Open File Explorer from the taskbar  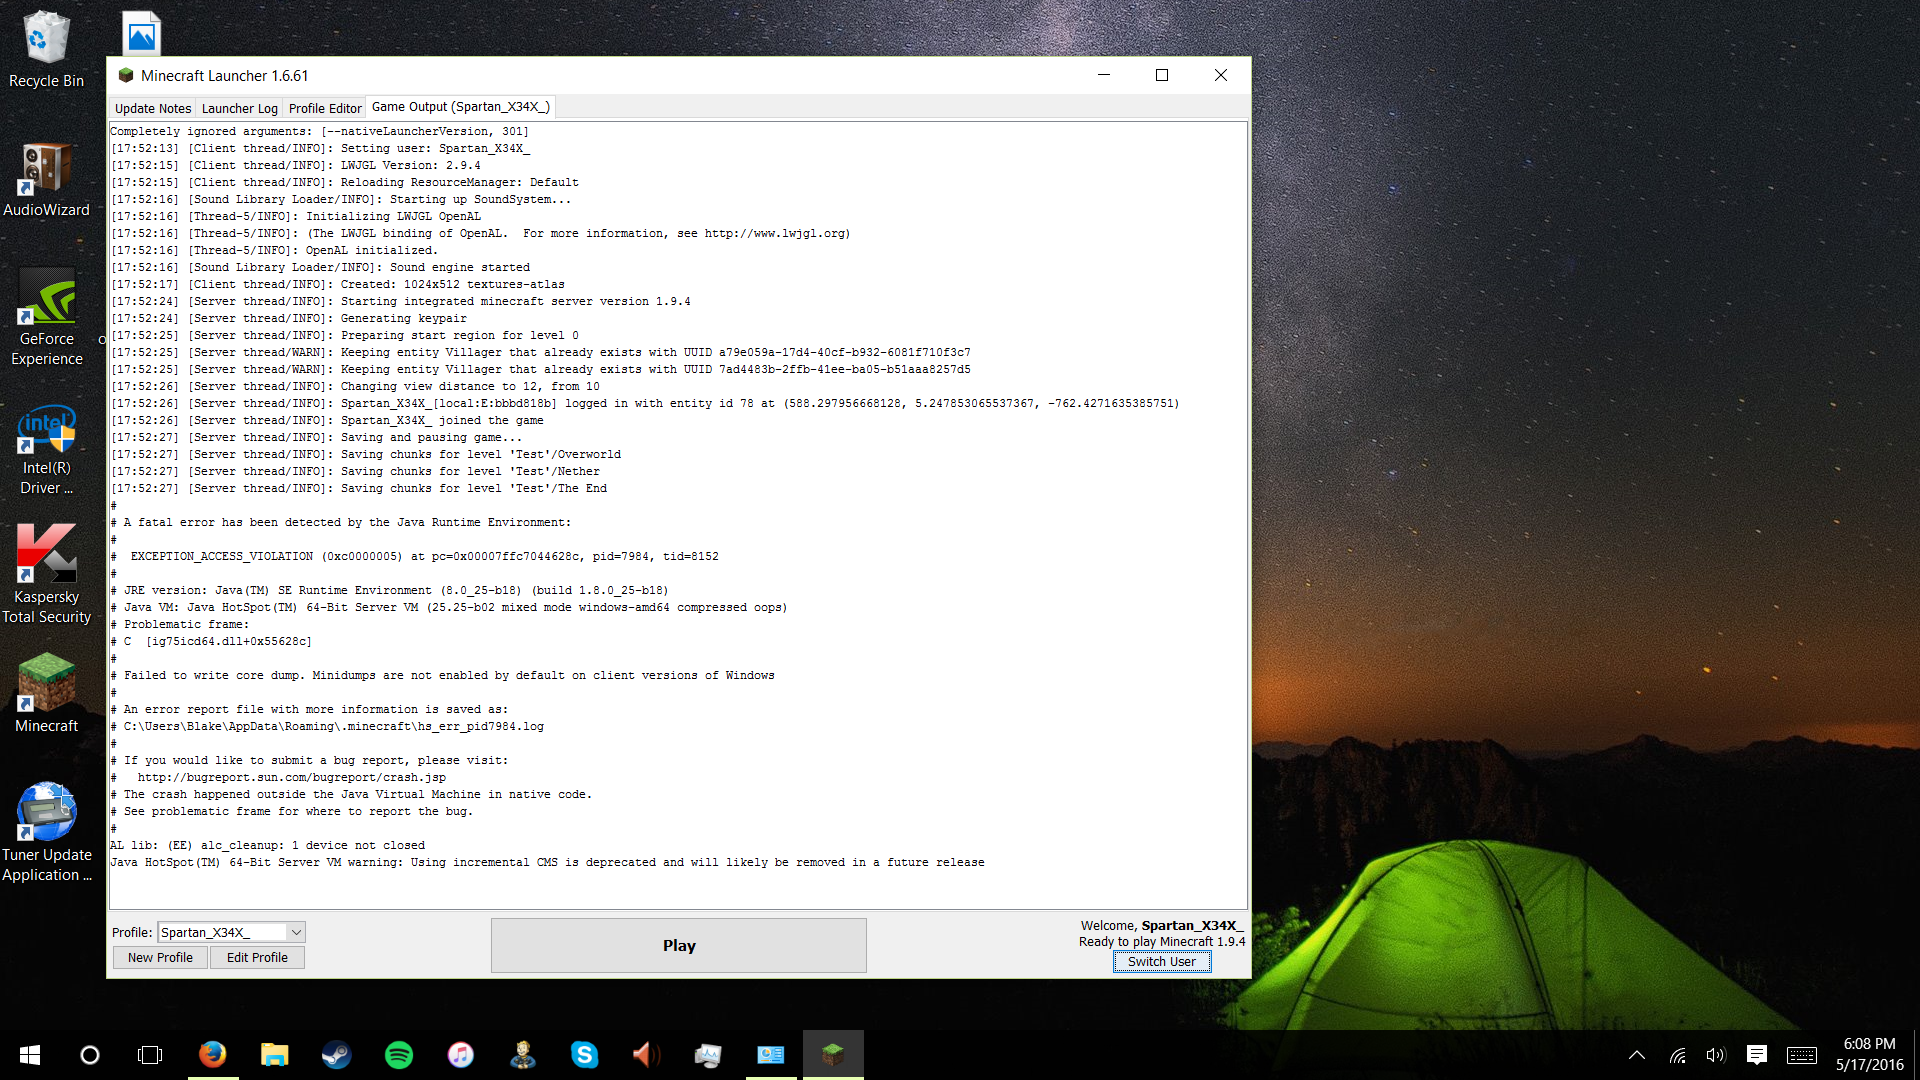point(274,1054)
